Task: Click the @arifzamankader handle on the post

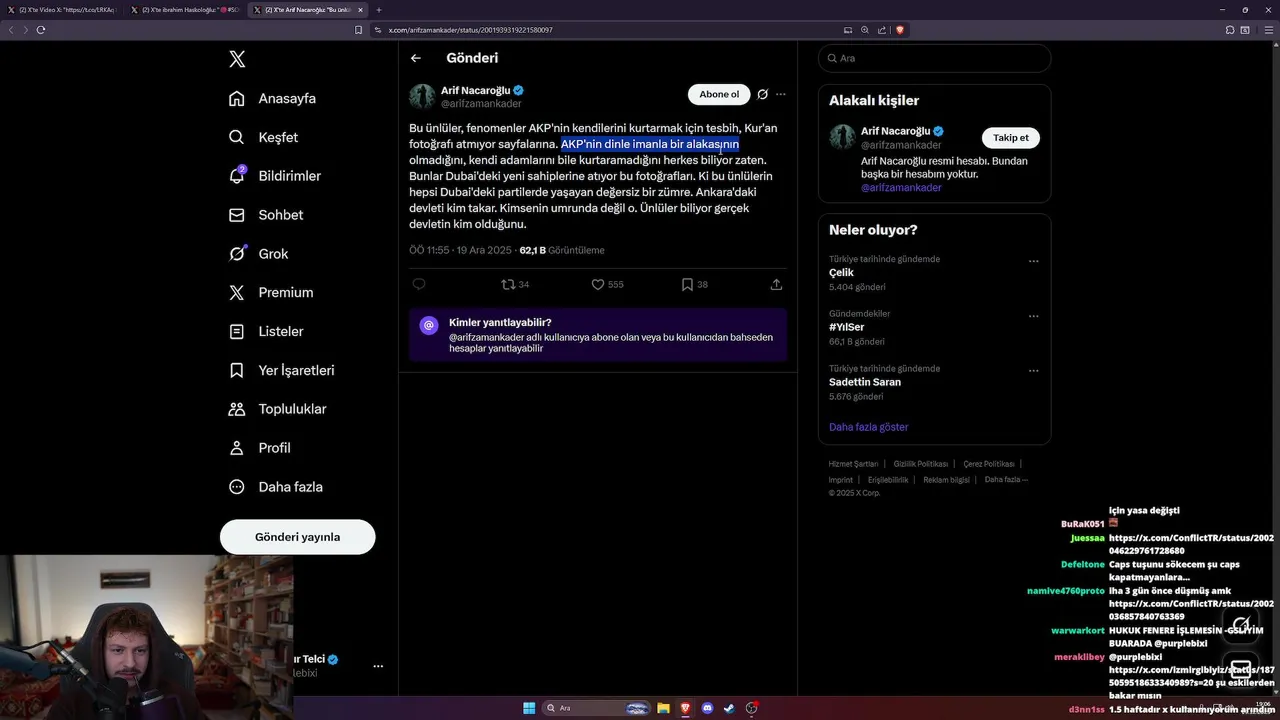Action: click(x=481, y=104)
